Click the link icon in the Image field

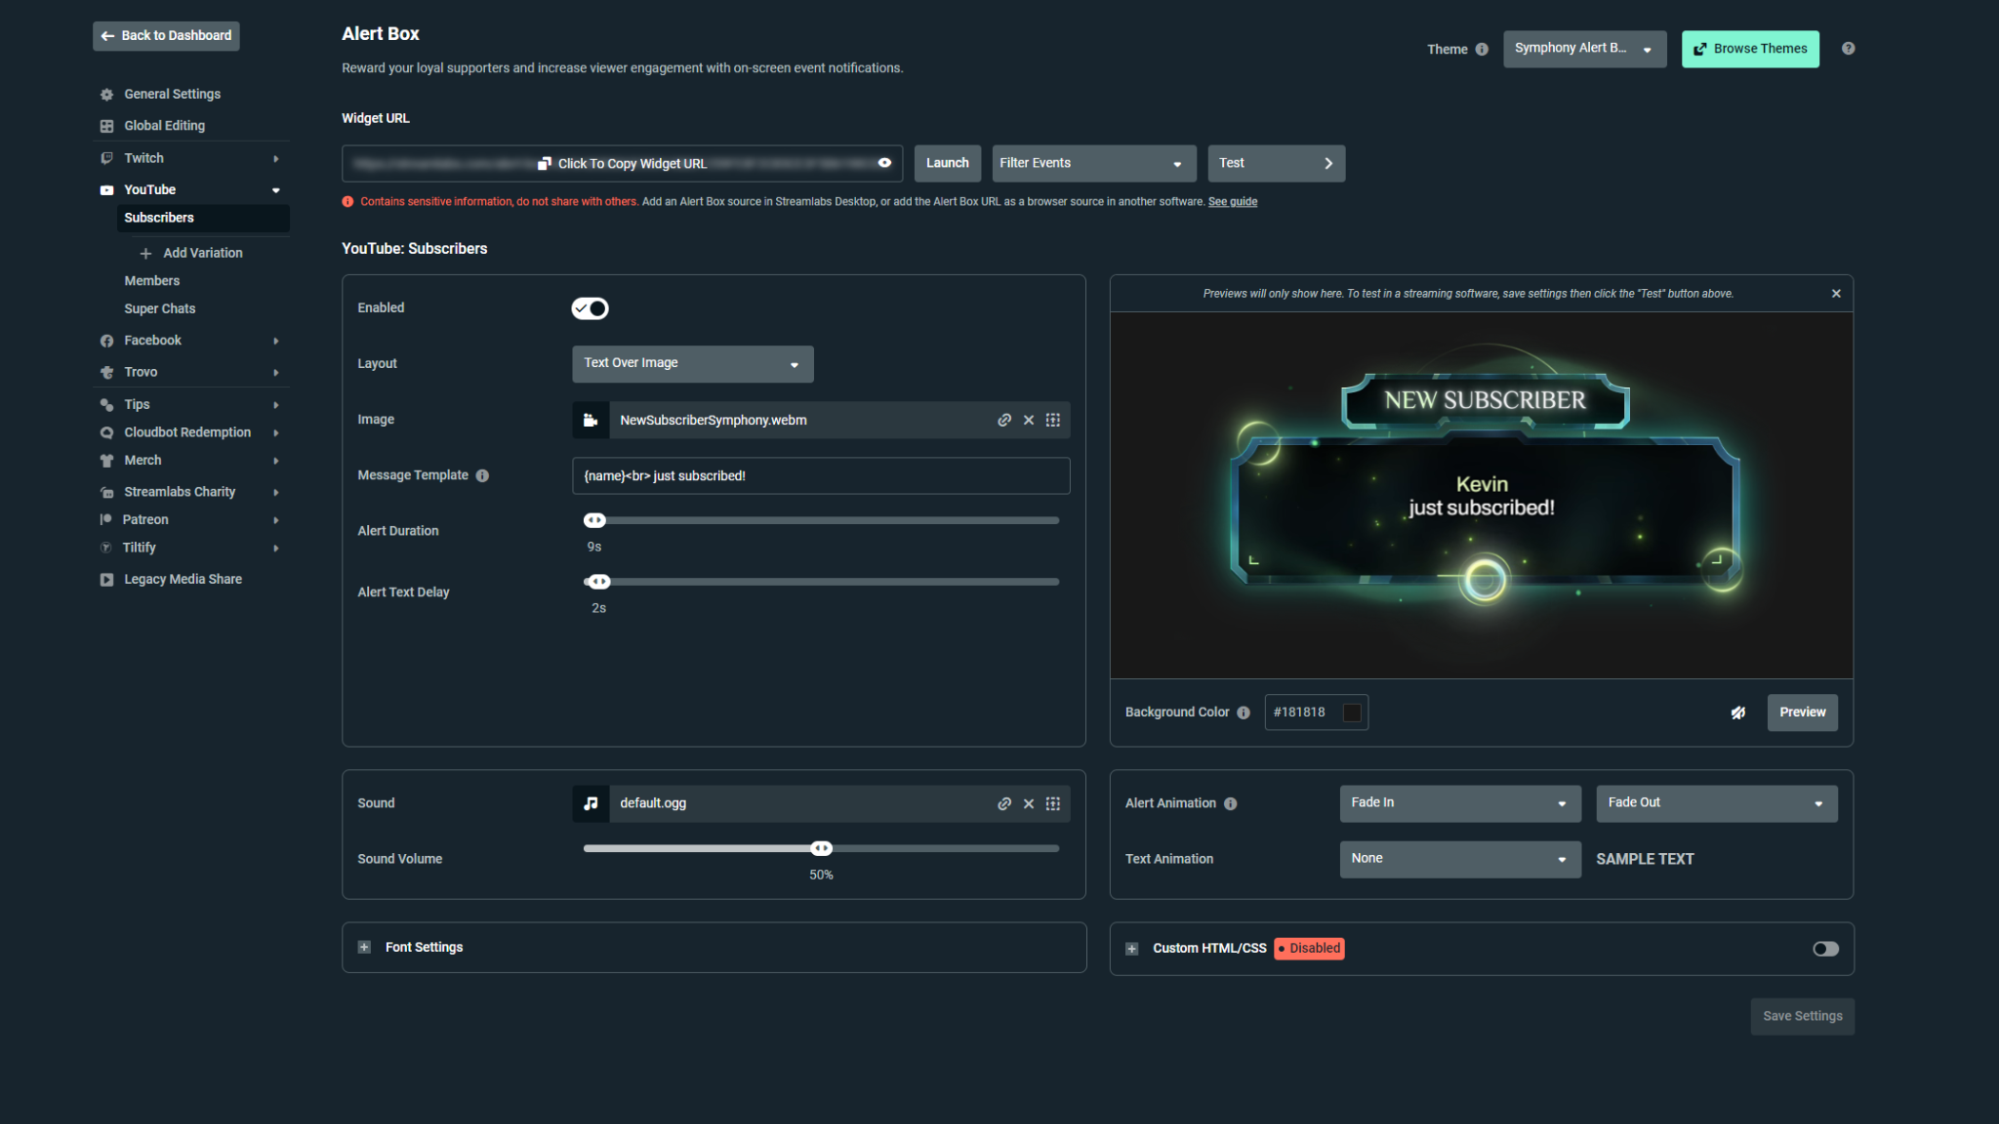coord(1004,420)
